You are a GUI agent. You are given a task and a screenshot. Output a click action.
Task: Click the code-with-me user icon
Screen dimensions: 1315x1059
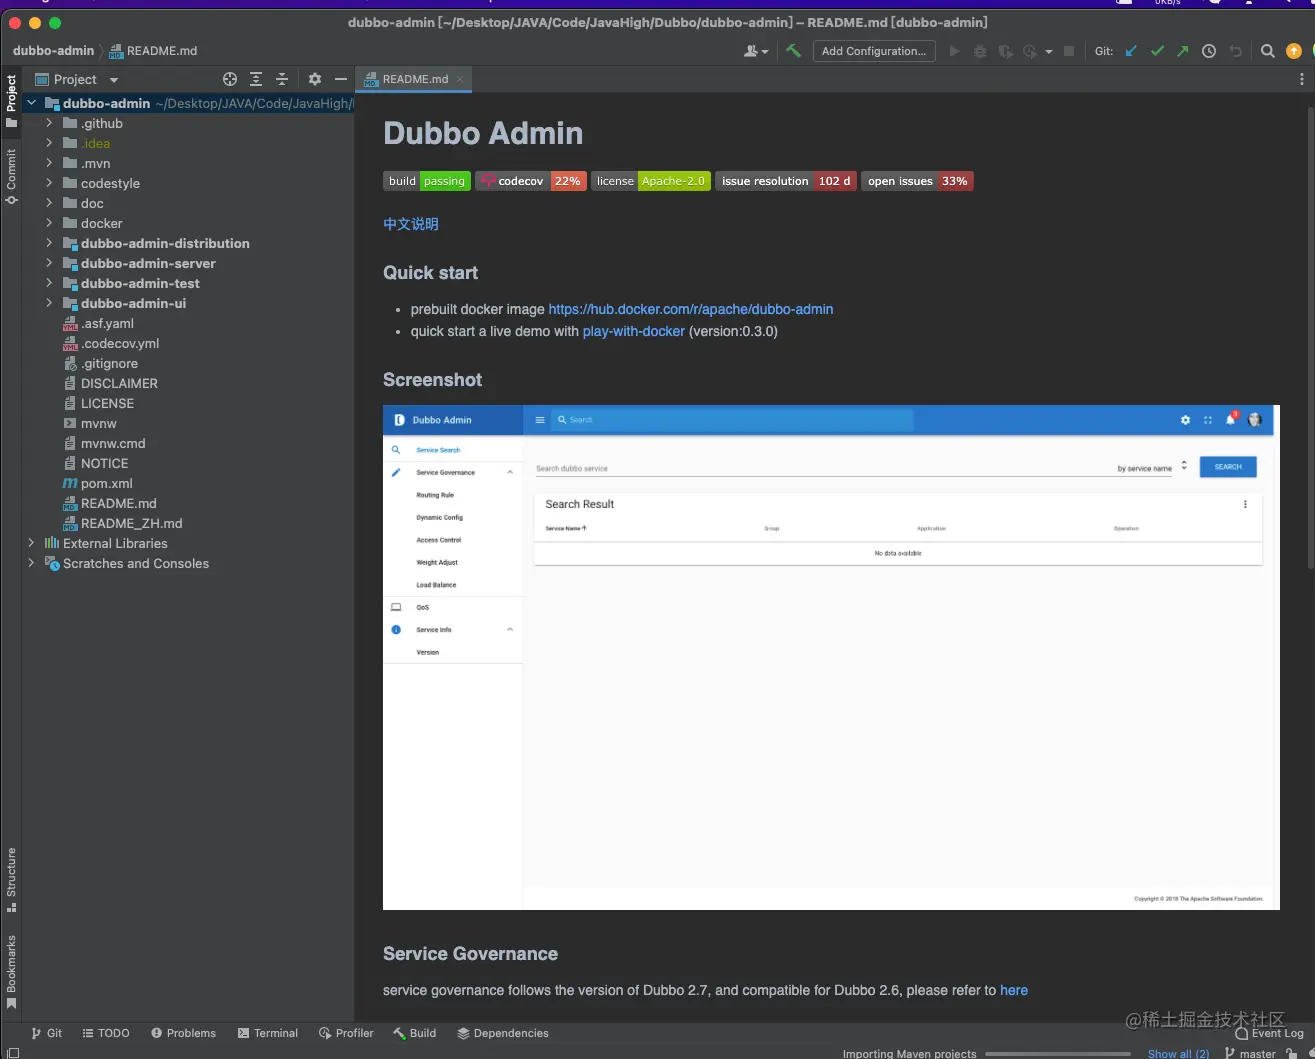point(756,51)
